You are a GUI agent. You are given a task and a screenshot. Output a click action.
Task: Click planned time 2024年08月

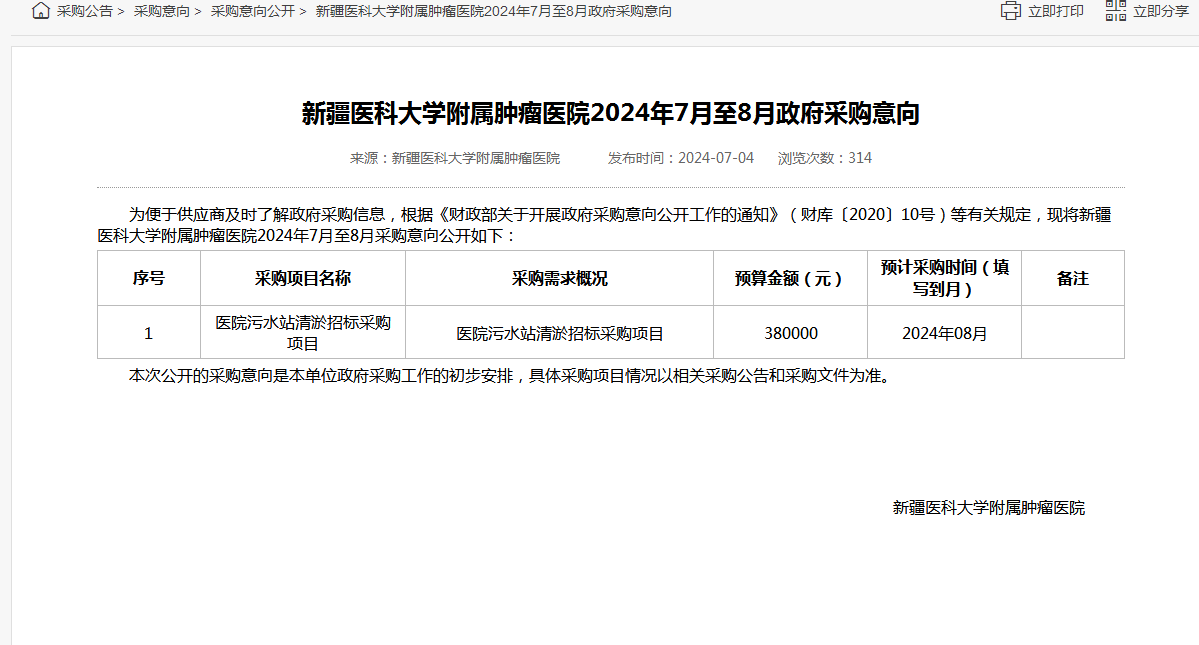(x=944, y=333)
